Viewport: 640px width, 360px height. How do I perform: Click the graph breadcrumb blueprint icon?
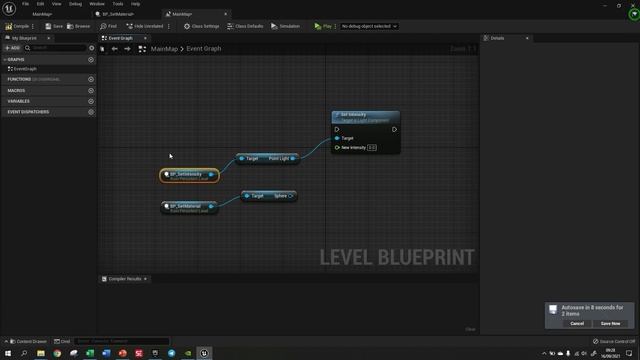coord(142,49)
